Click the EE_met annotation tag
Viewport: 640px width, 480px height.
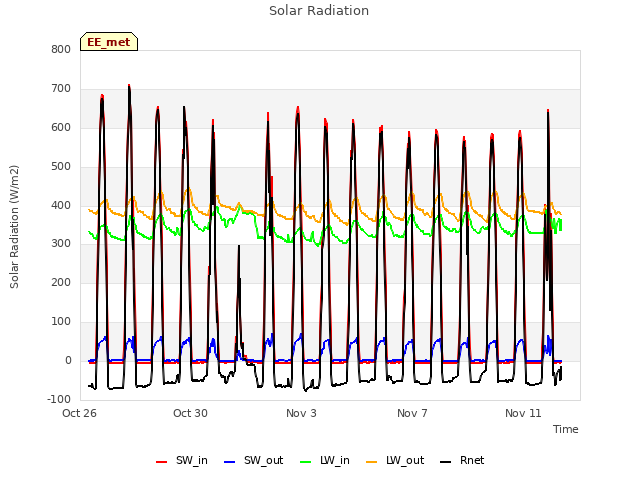pyautogui.click(x=109, y=42)
